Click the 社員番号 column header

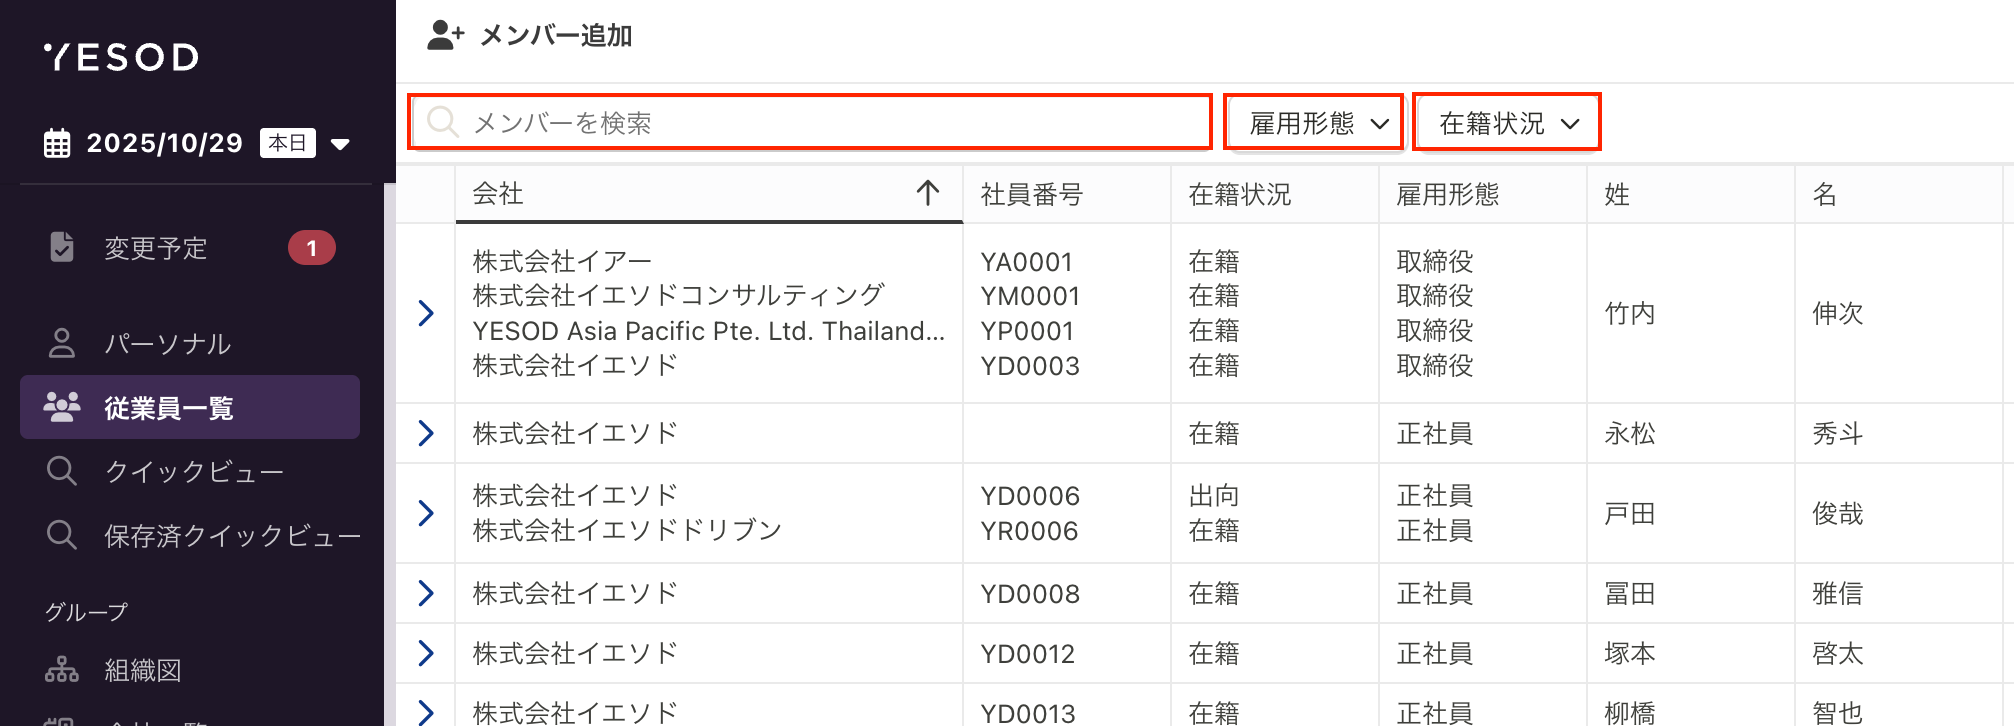(x=1032, y=194)
